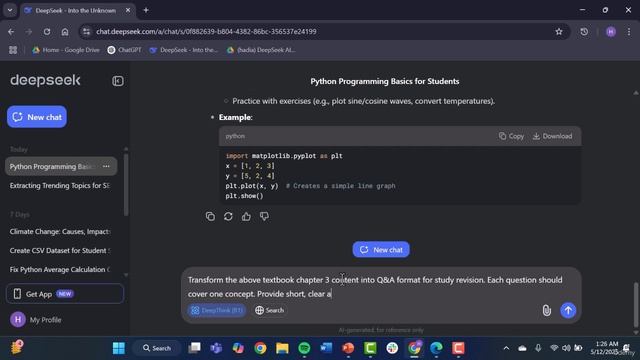Viewport: 640px width, 360px height.
Task: Toggle DeepThink (R1) mode
Action: (x=217, y=310)
